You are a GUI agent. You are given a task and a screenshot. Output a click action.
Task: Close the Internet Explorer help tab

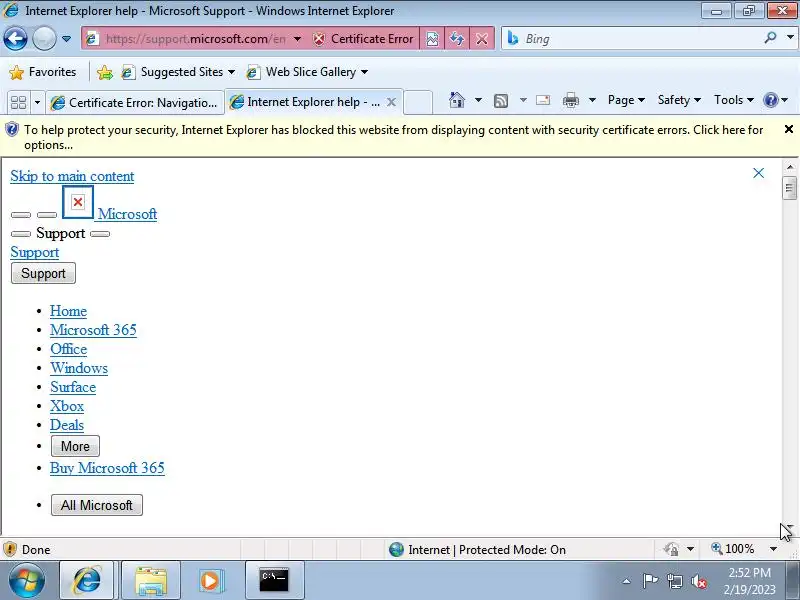tap(391, 102)
